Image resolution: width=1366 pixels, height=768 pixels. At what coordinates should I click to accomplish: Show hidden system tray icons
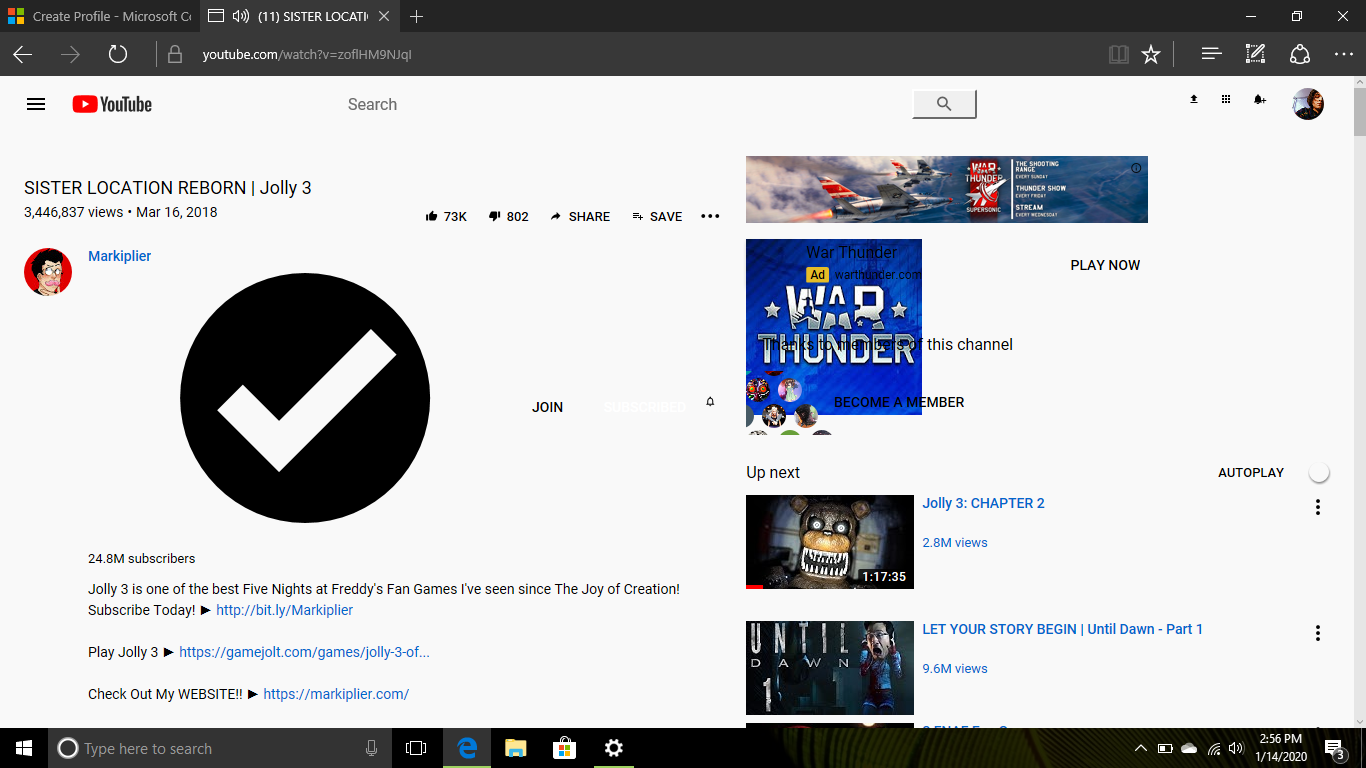point(1141,748)
